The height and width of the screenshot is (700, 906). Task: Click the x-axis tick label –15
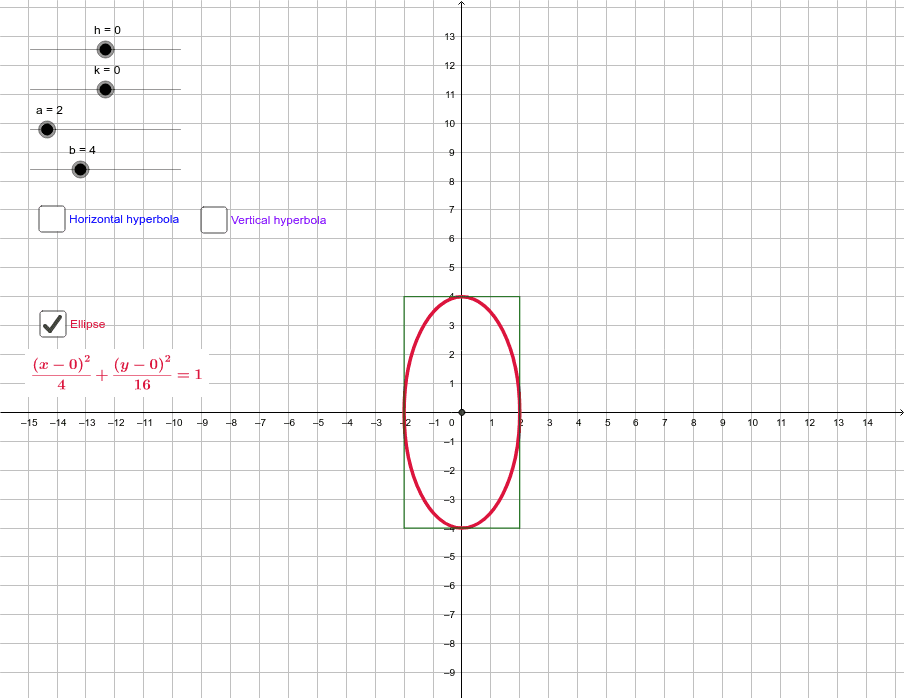click(29, 423)
